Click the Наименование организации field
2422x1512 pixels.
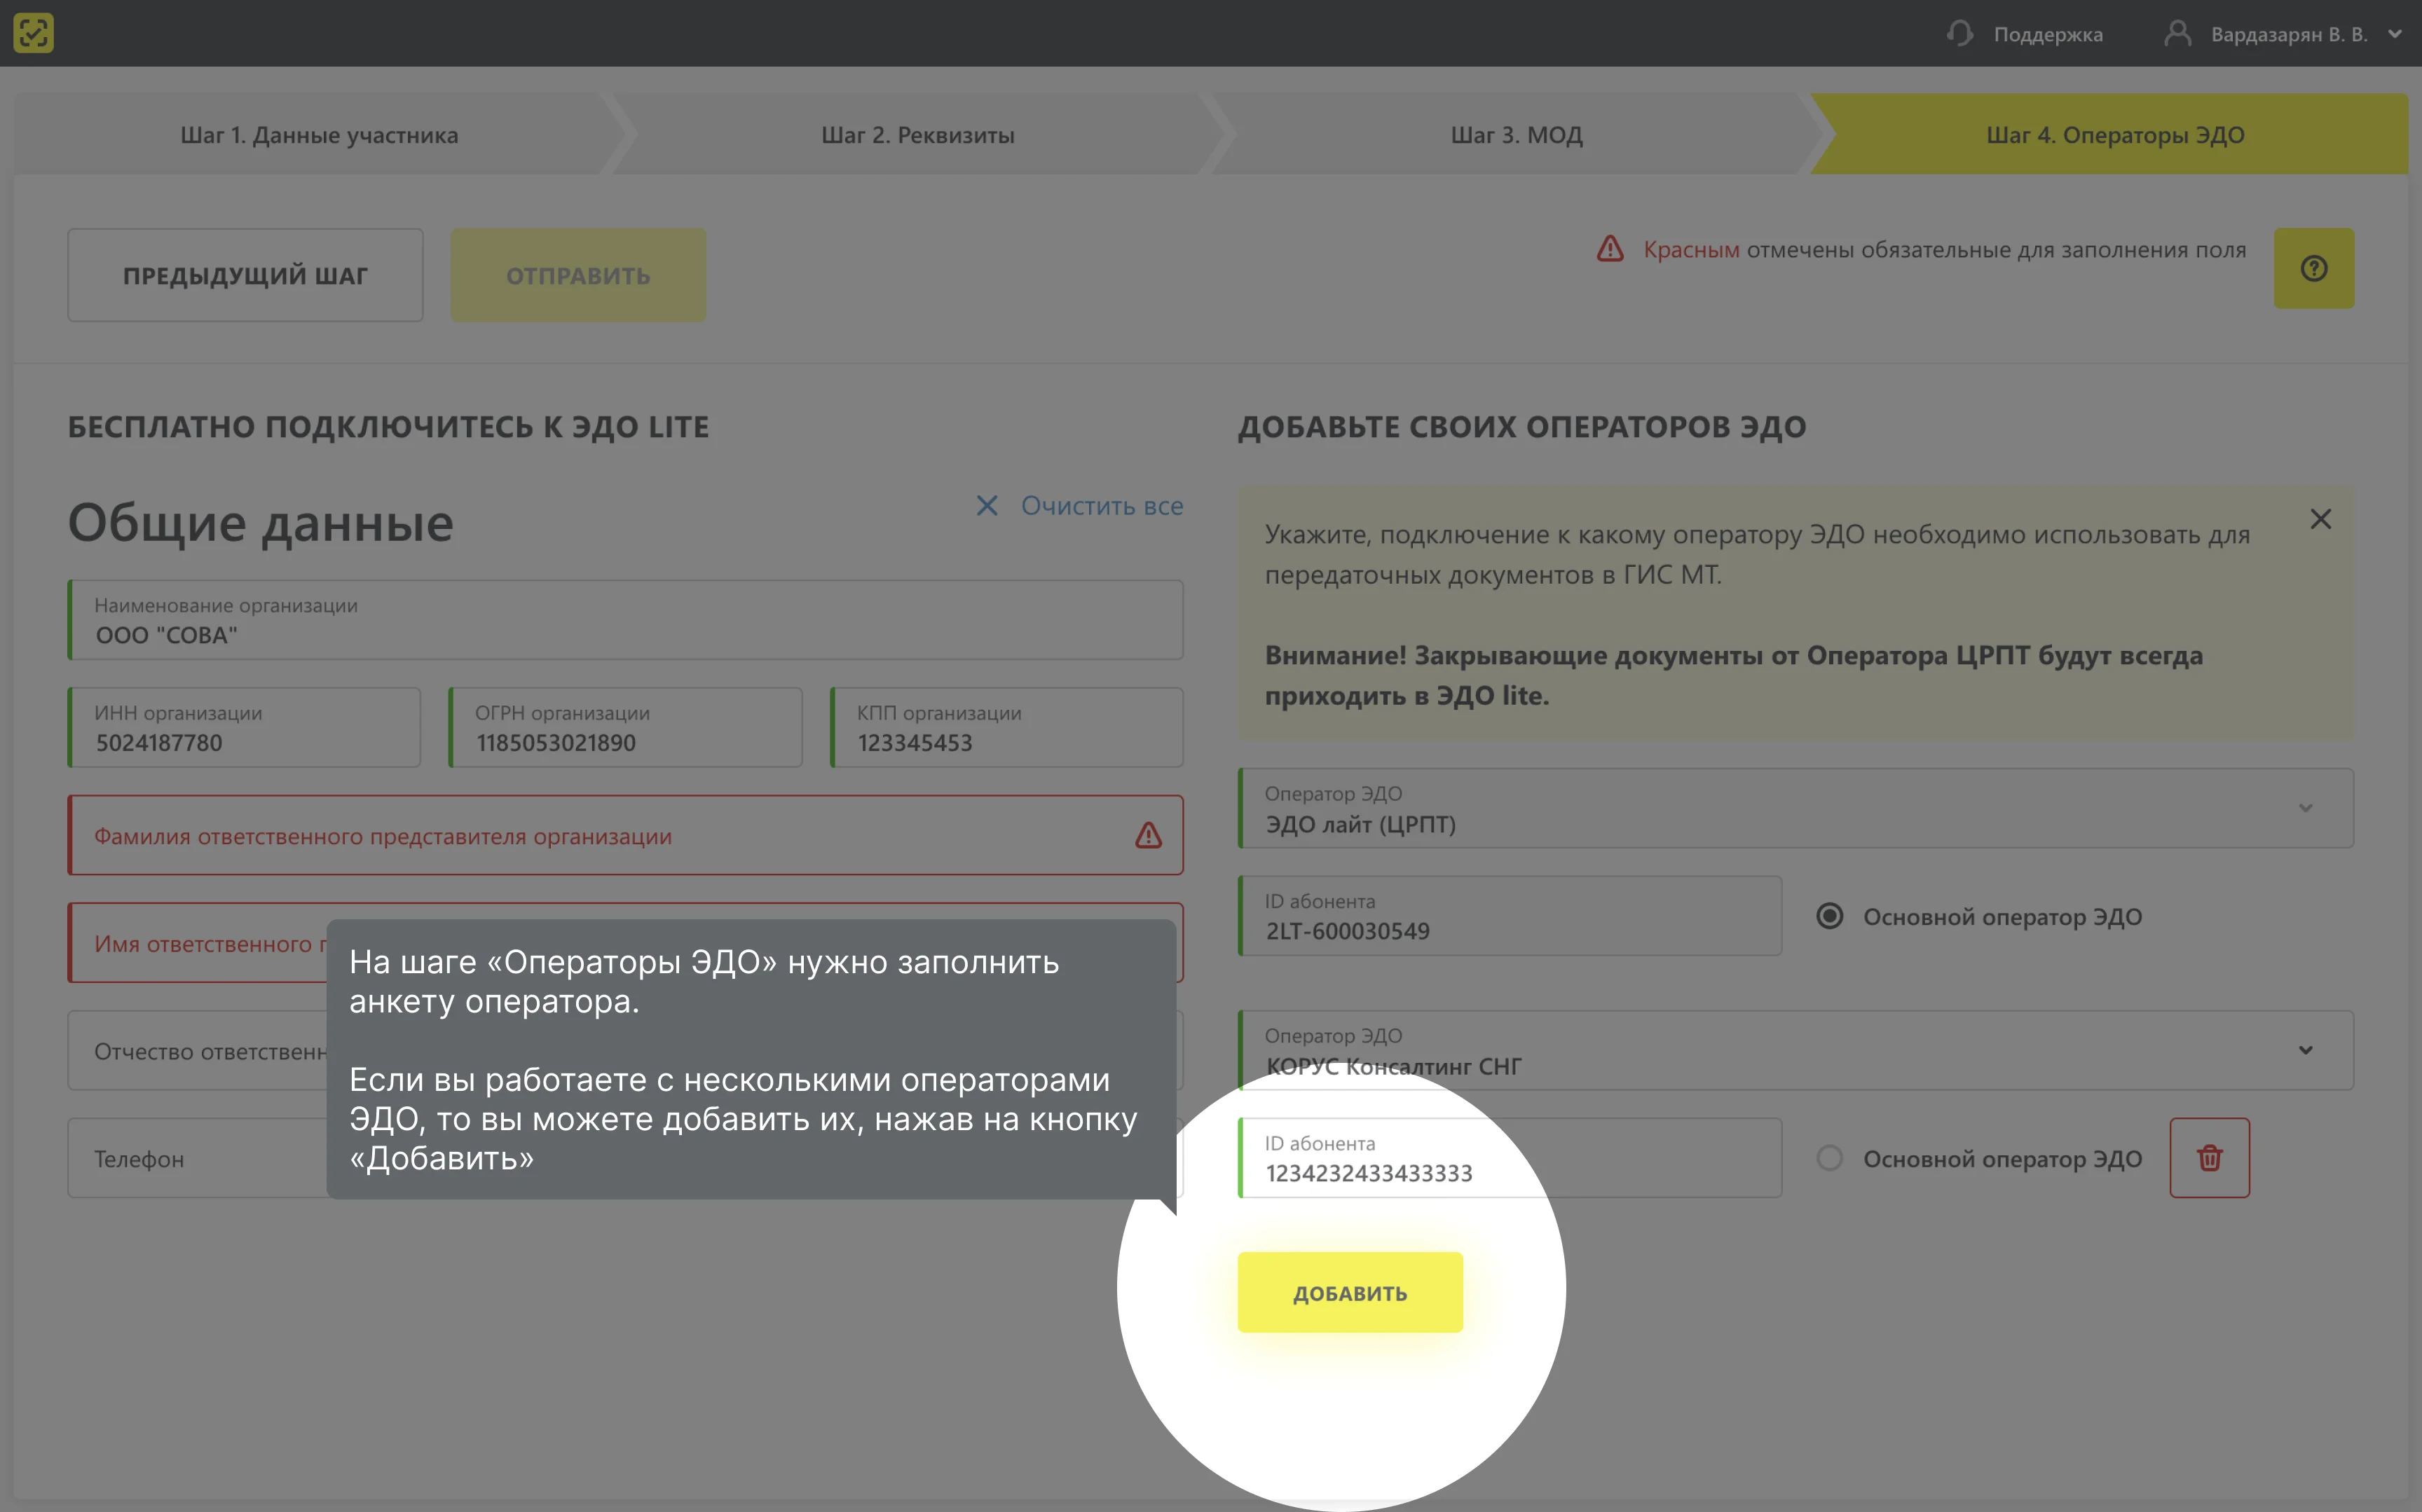coord(625,620)
